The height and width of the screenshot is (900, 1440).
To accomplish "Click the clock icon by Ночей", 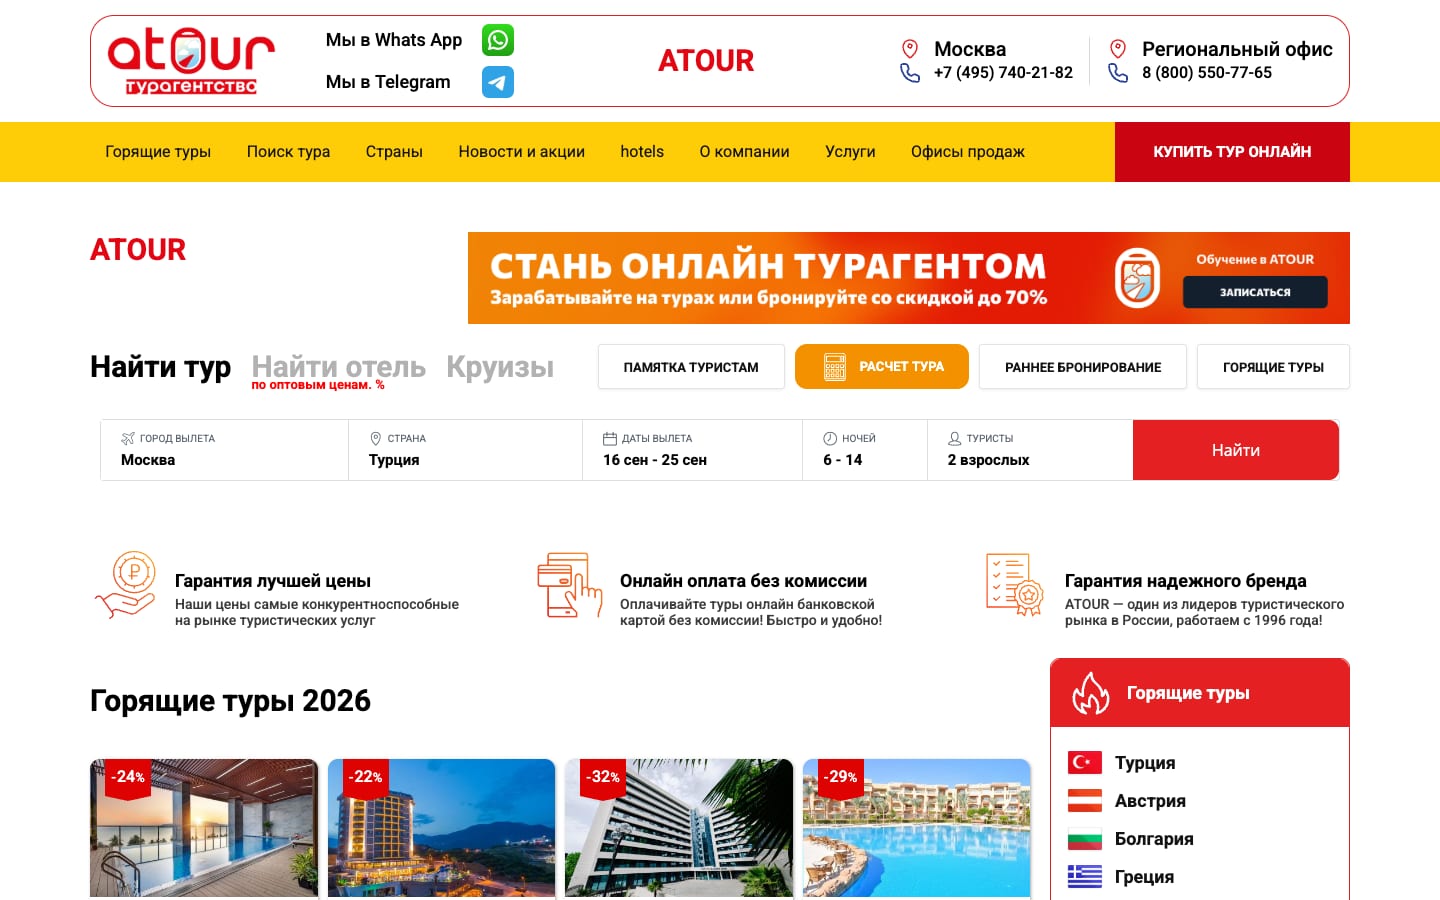I will coord(830,438).
